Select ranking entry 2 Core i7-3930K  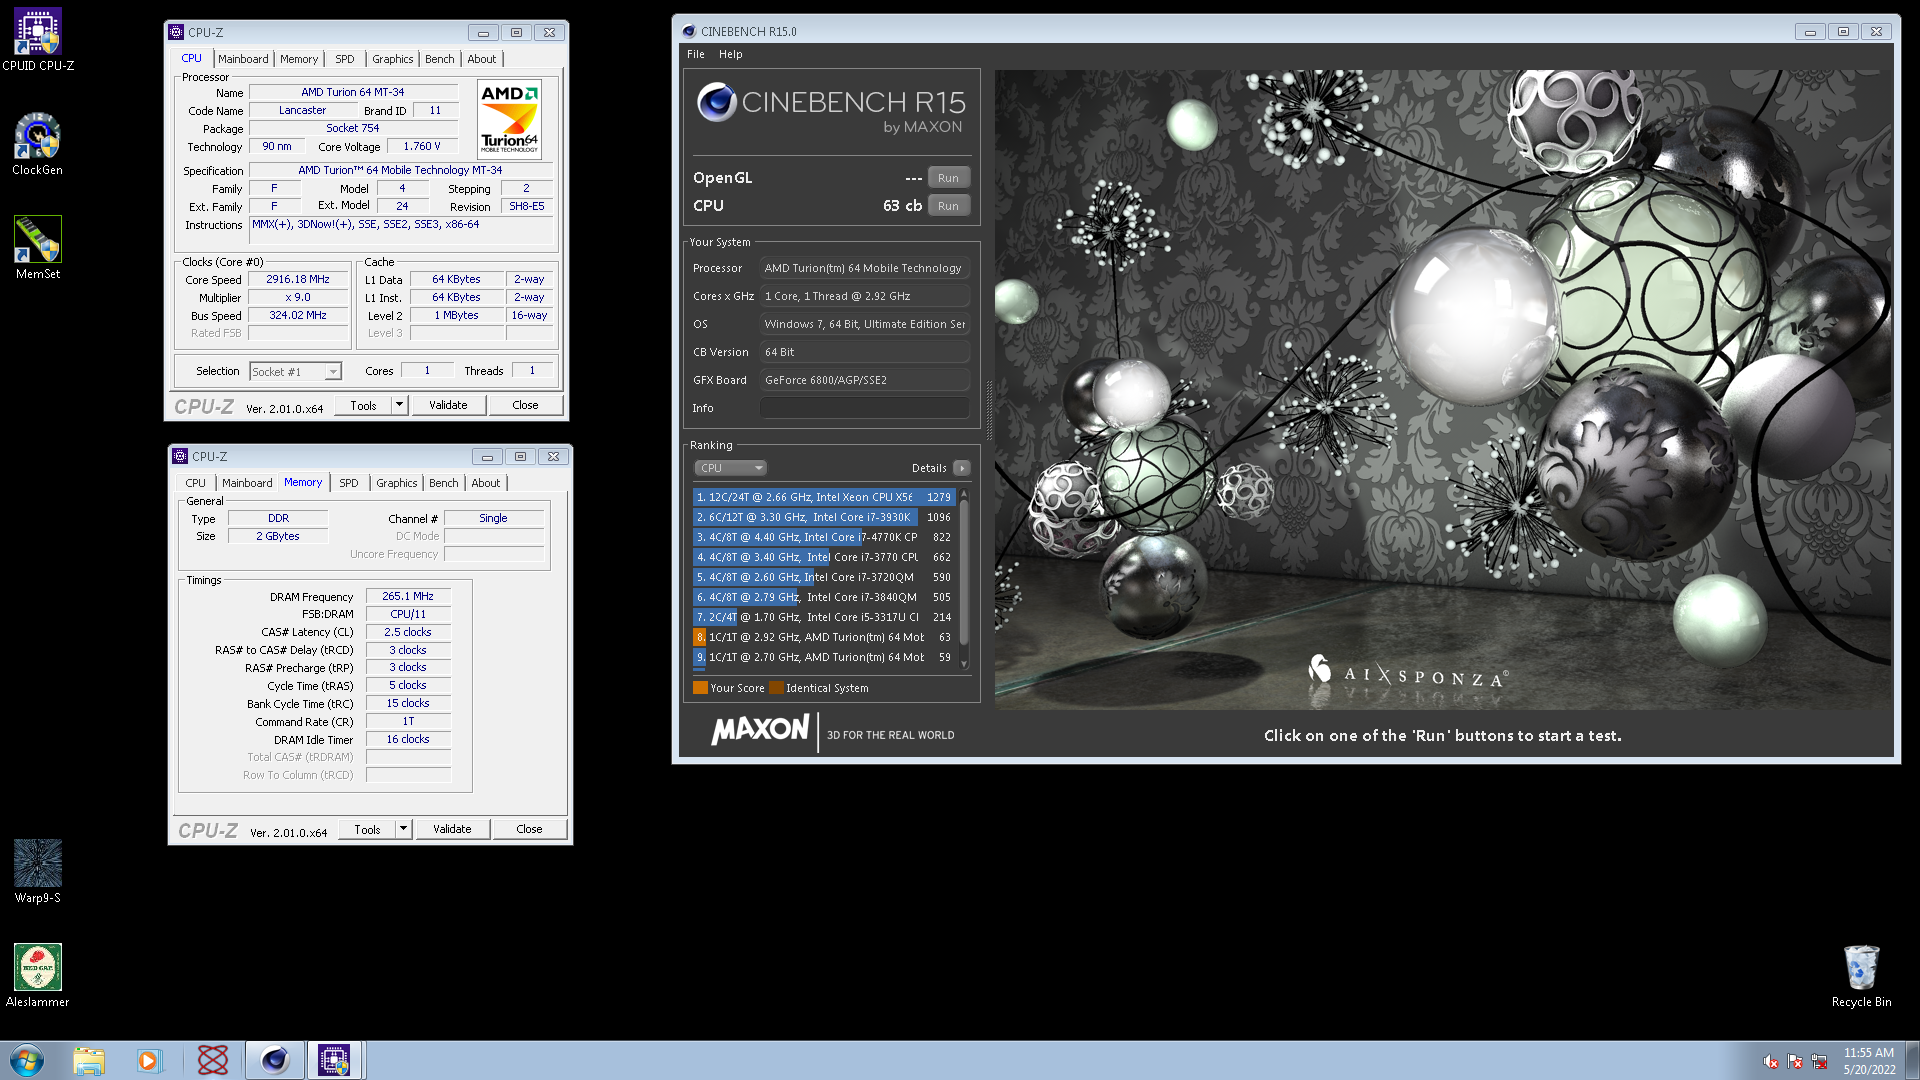[824, 517]
